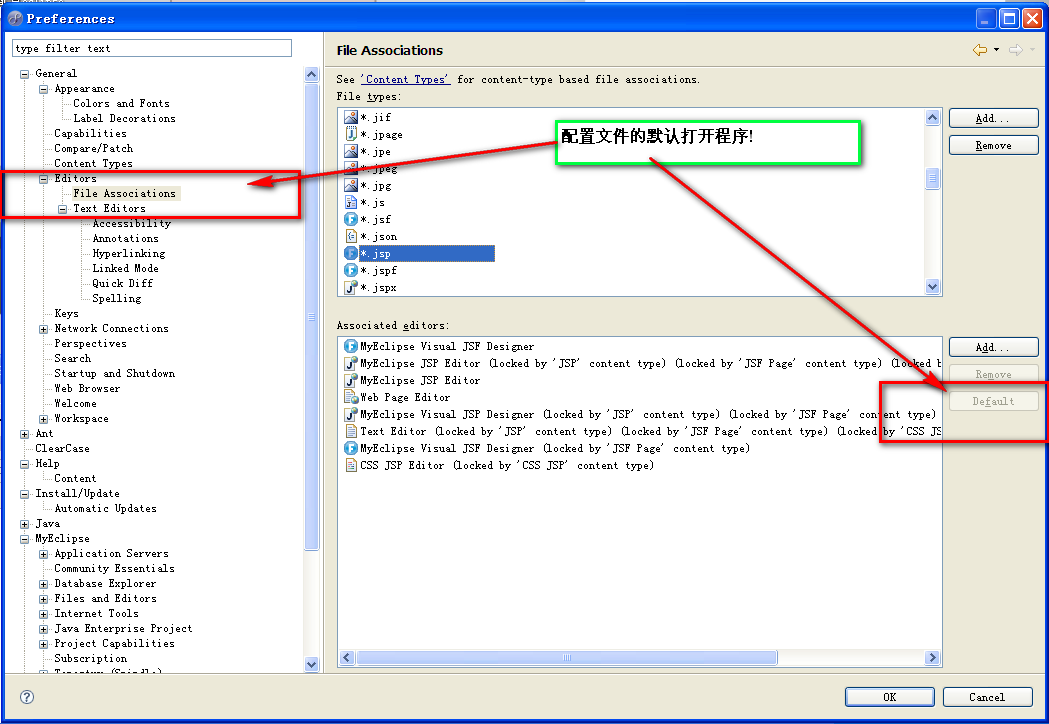The image size is (1049, 724).
Task: Click the *.jsf file type icon
Action: pos(350,219)
